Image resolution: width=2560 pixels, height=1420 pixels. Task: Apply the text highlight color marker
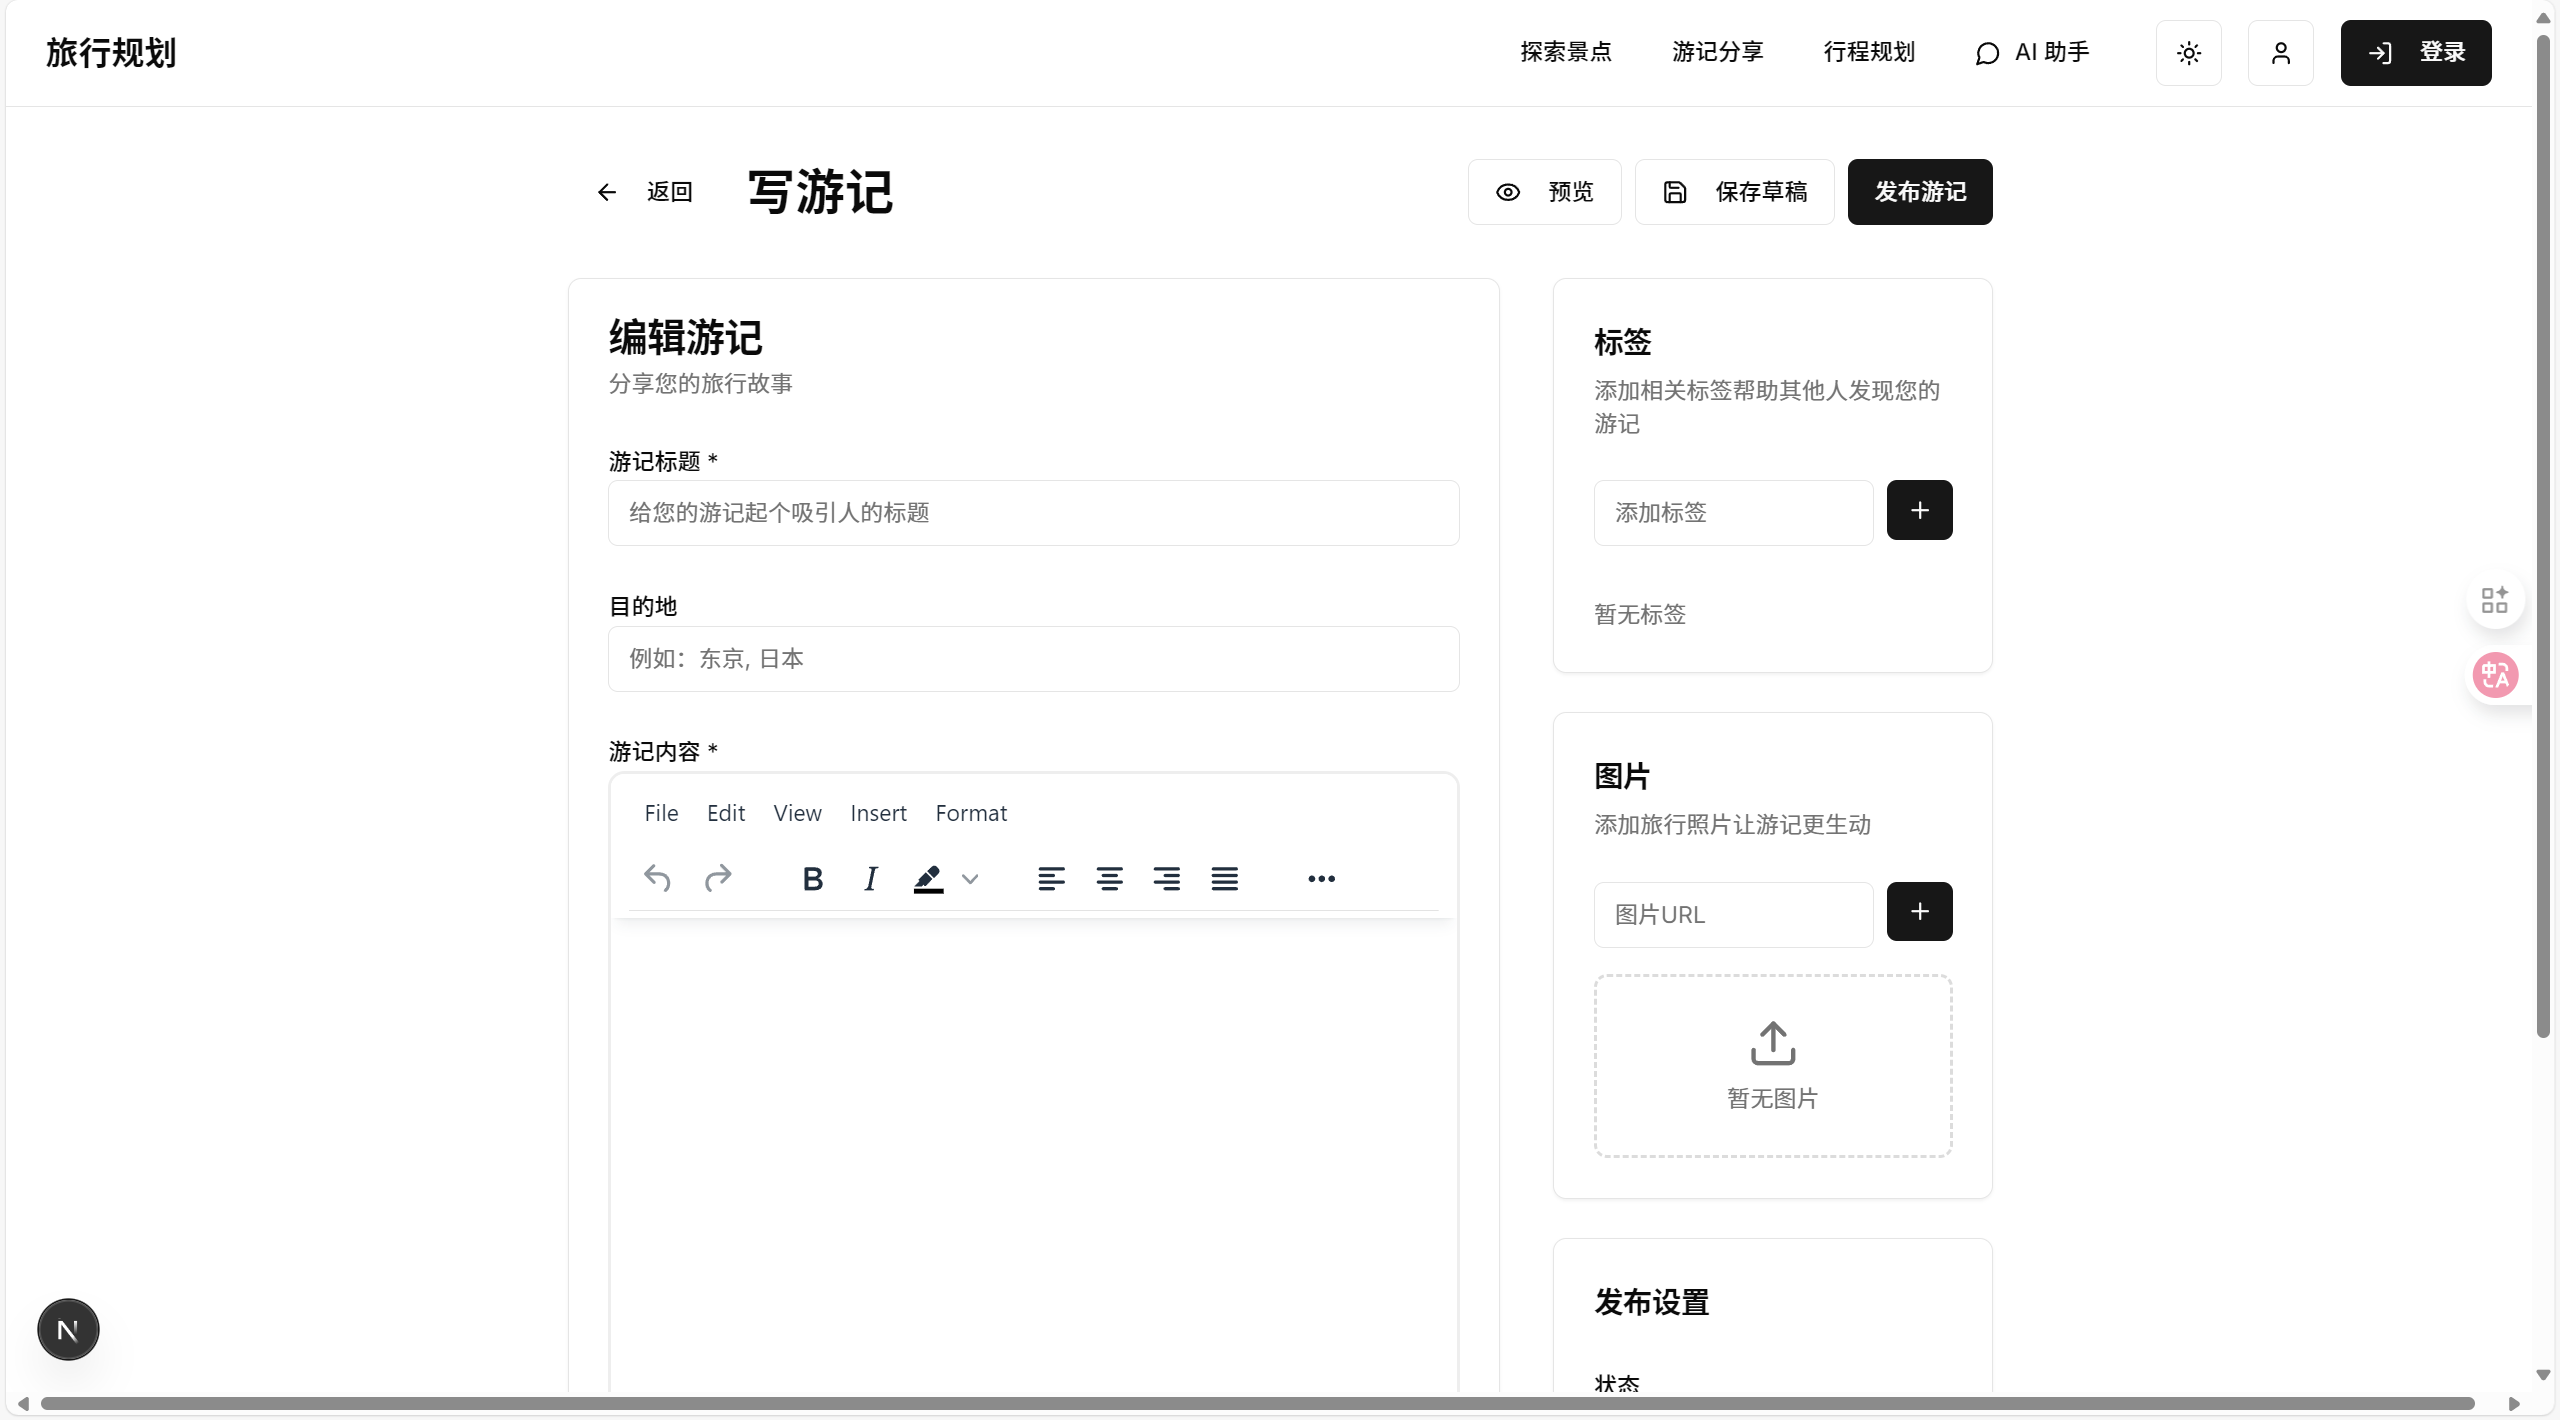point(928,878)
